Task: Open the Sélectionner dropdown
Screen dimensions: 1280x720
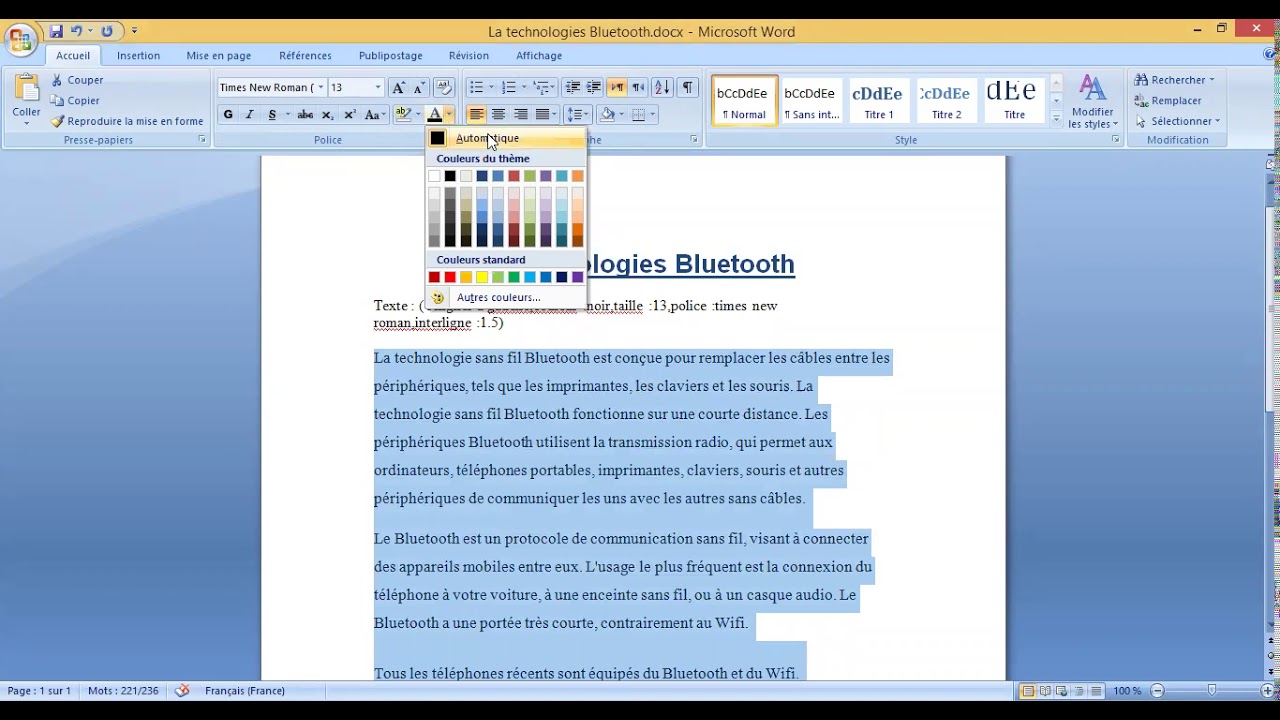Action: 1177,122
